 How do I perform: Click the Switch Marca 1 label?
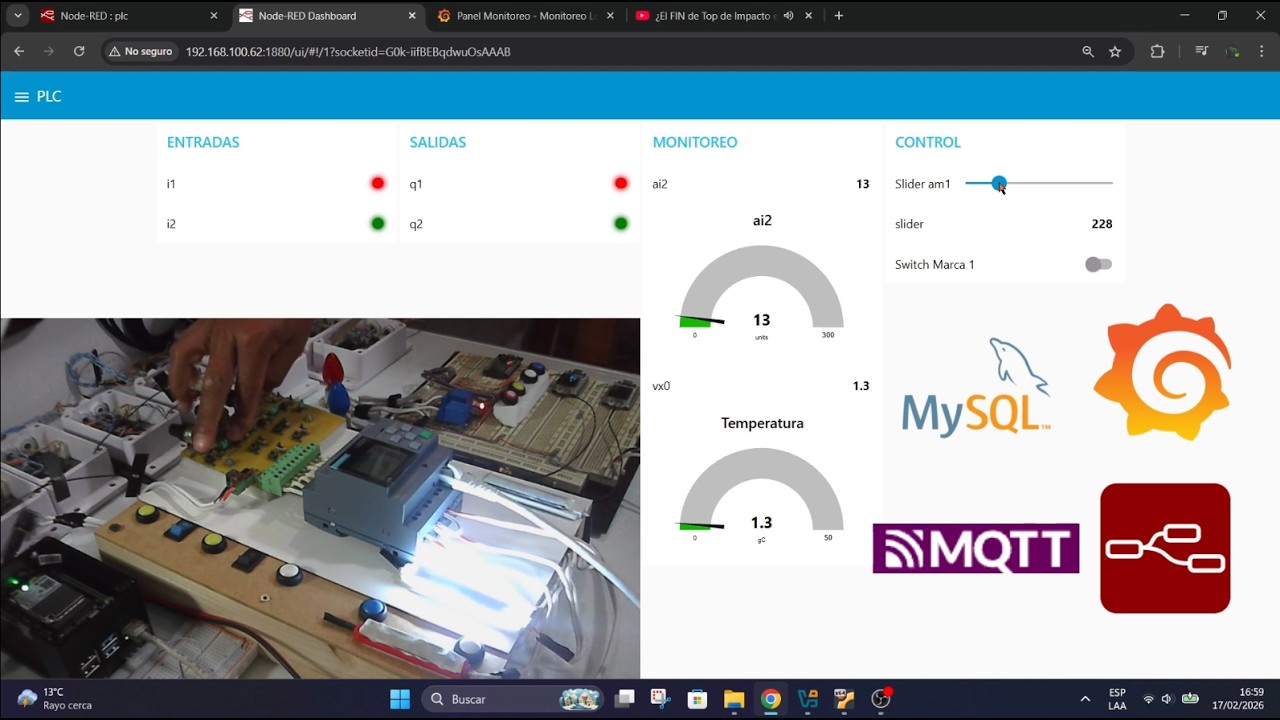point(935,264)
